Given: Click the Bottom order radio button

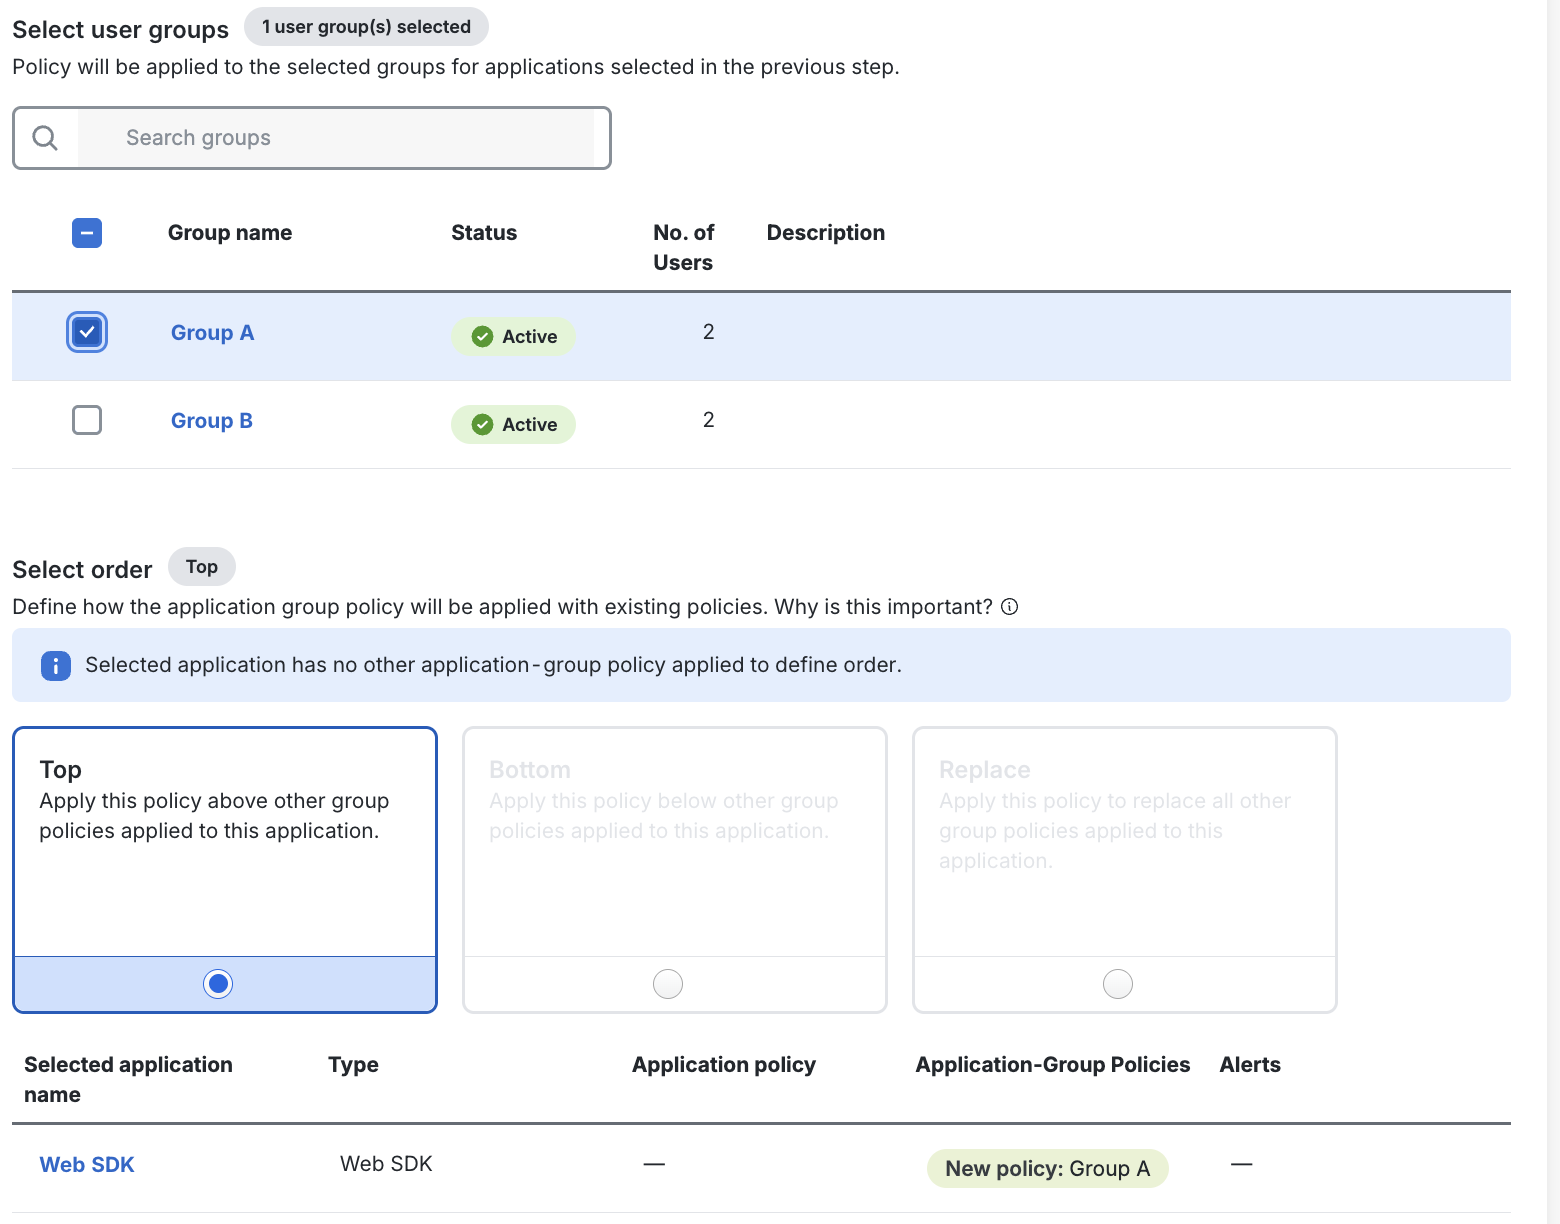Looking at the screenshot, I should point(668,983).
